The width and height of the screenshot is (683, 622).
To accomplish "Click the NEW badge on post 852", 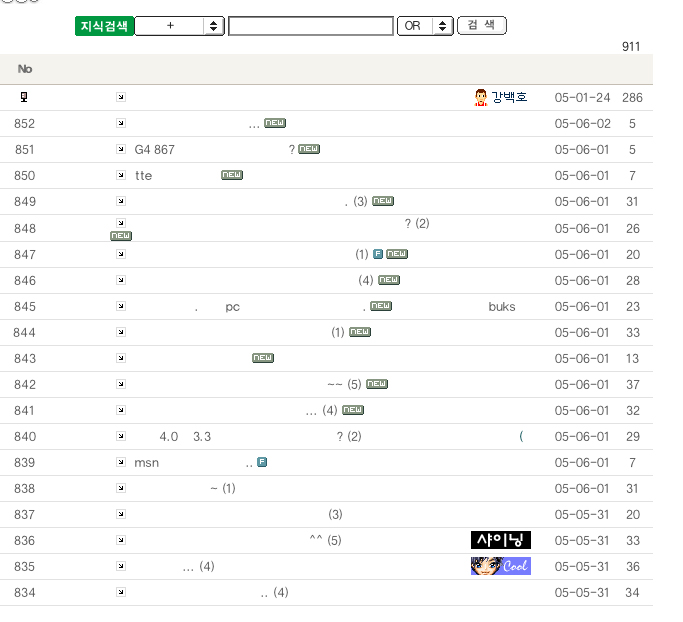I will (275, 123).
